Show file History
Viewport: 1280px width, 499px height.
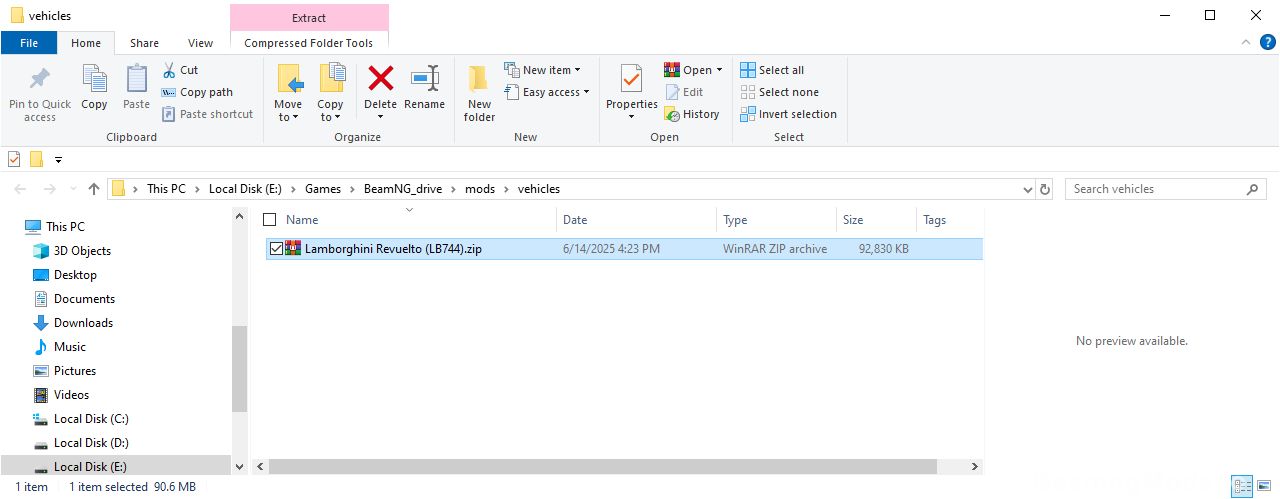[692, 114]
